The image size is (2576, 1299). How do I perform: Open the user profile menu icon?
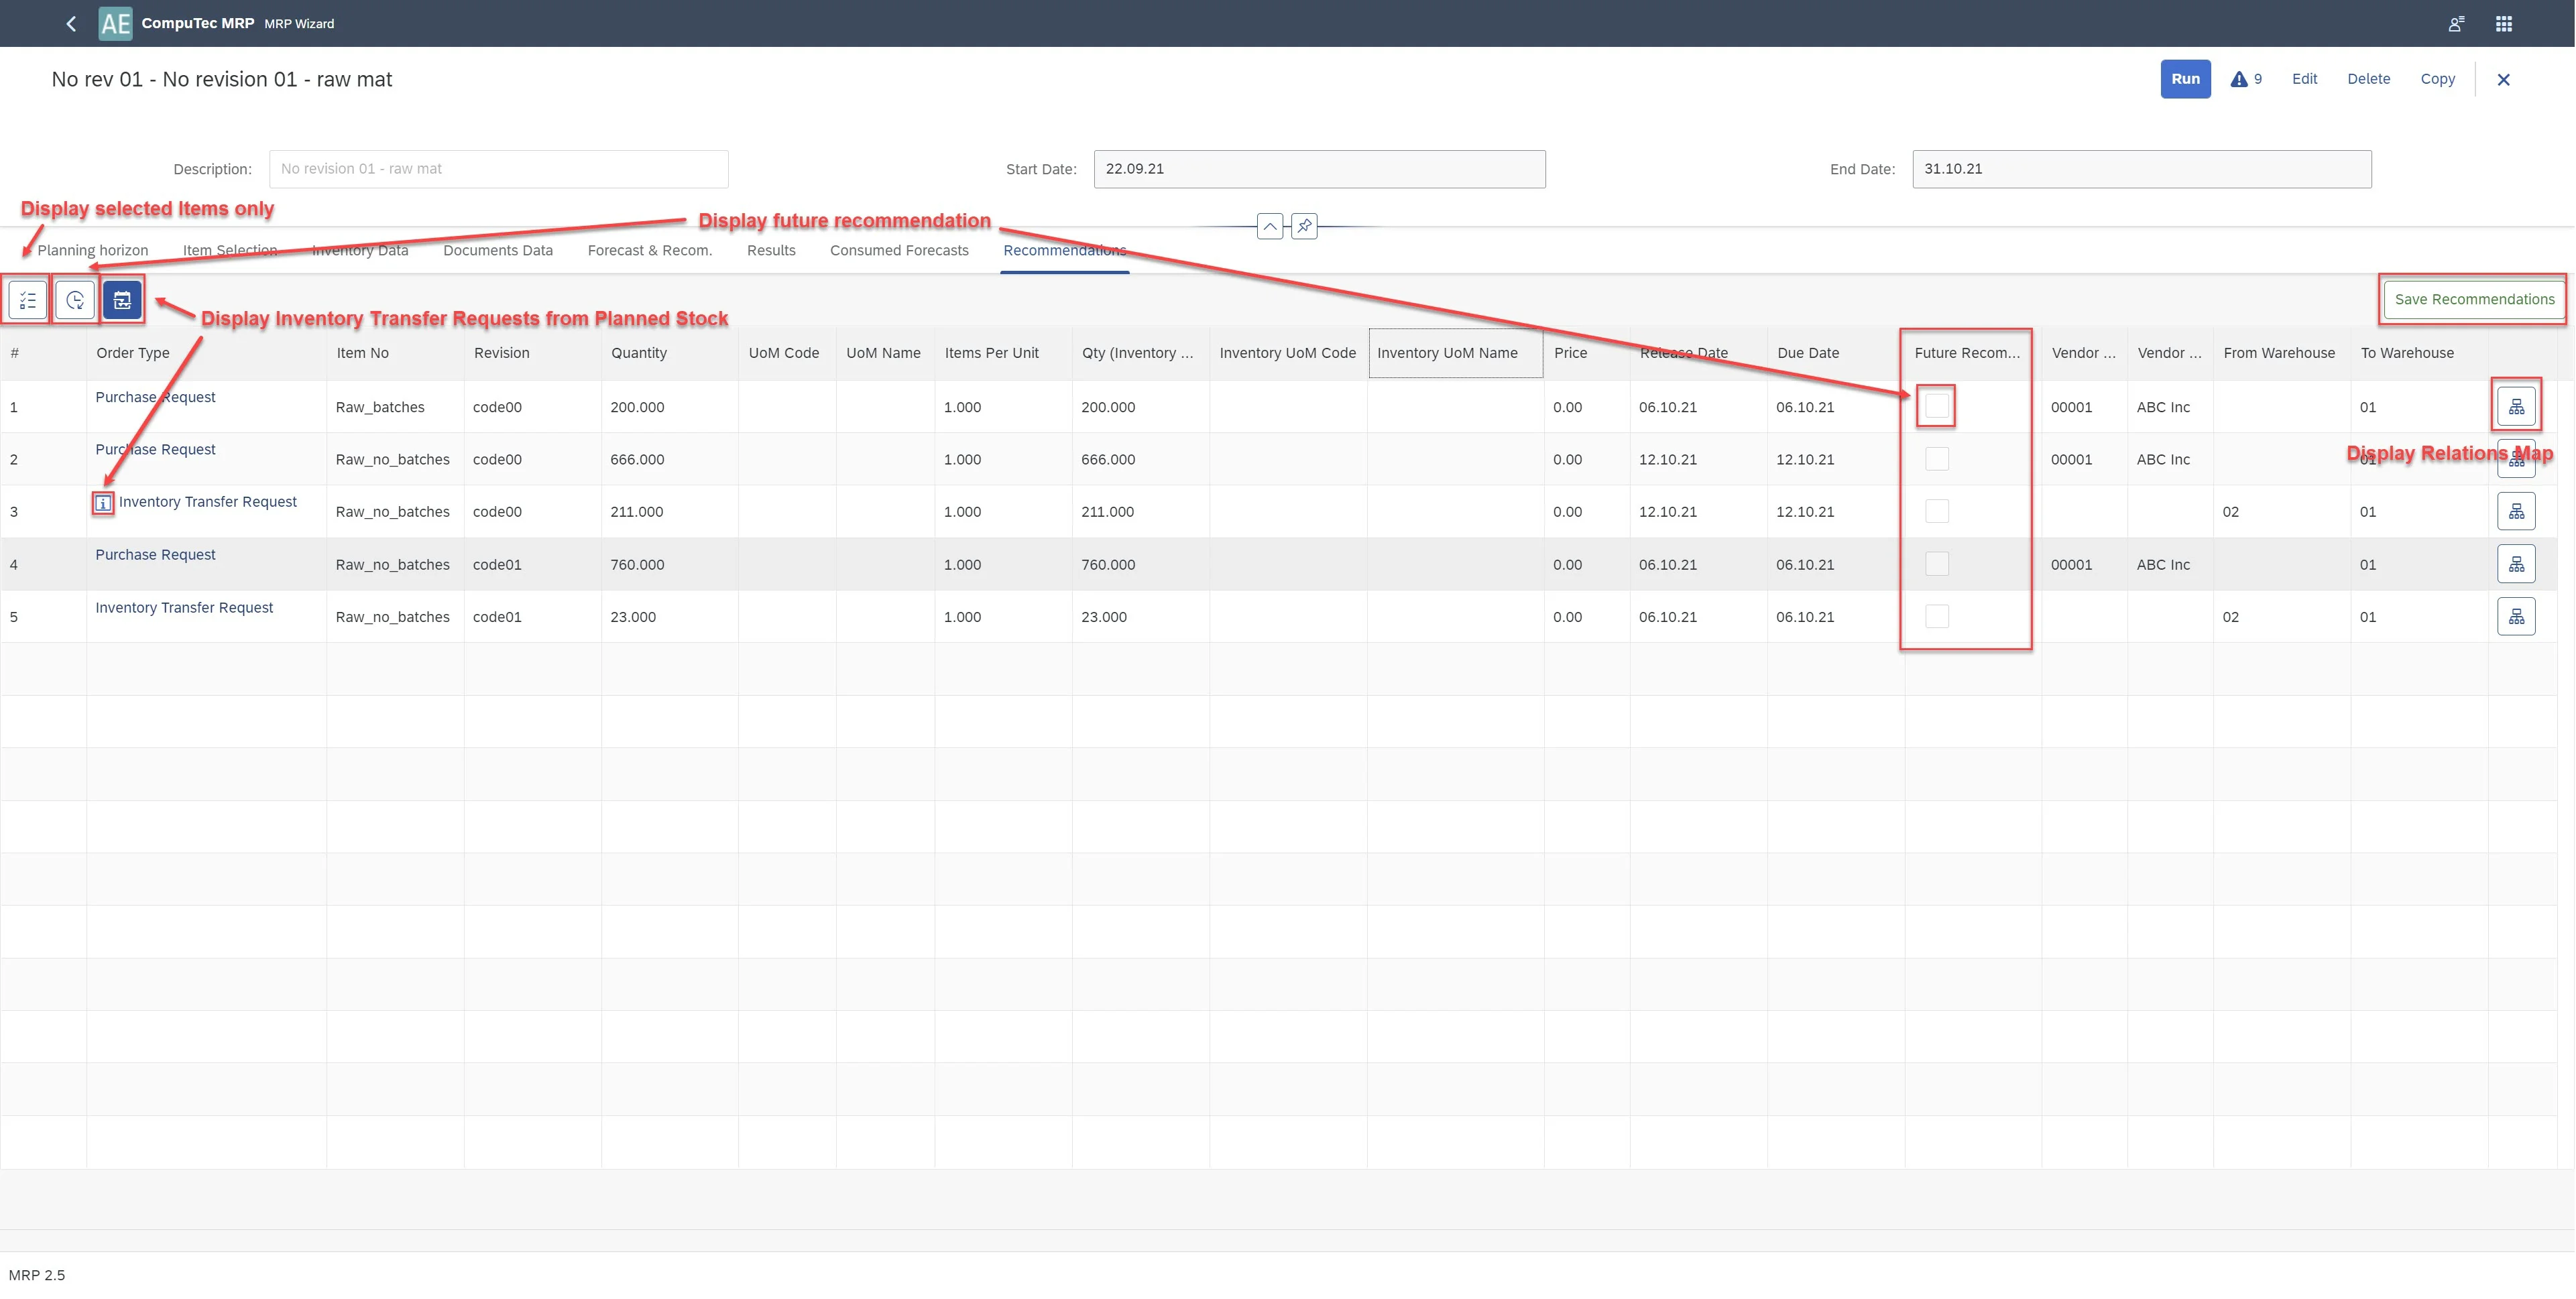point(2455,23)
